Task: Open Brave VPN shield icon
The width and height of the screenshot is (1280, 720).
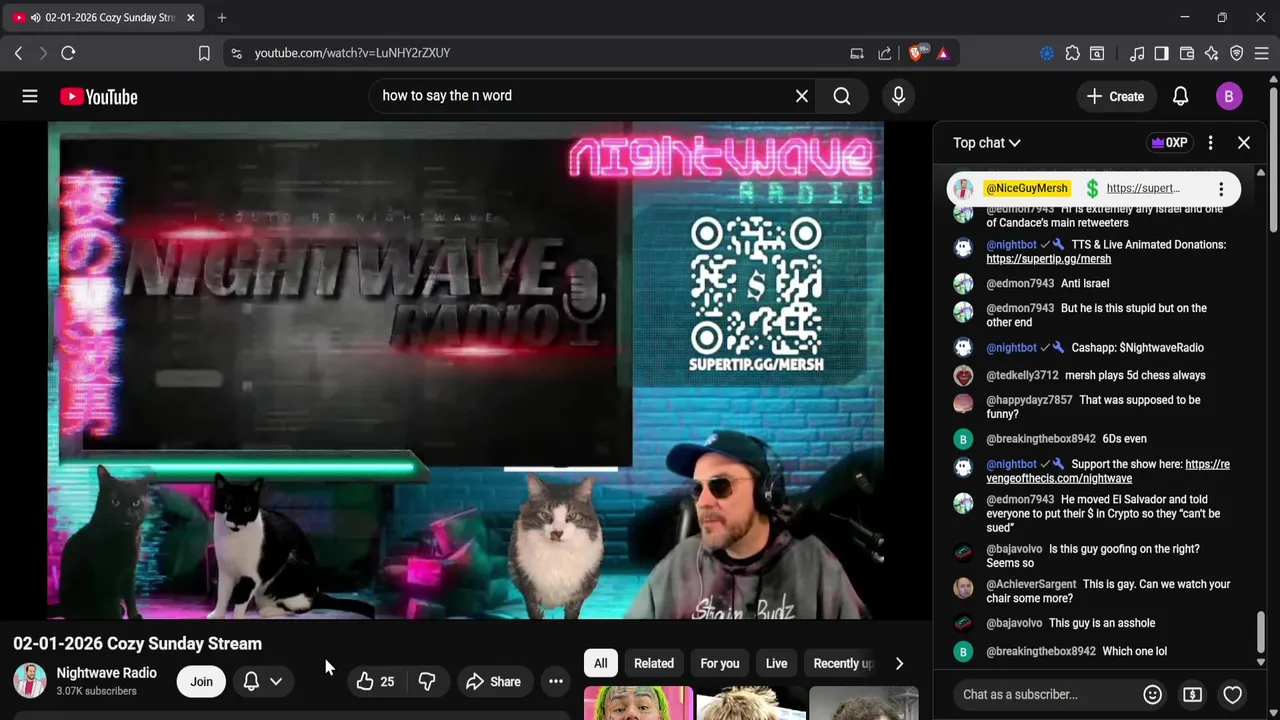Action: pos(1236,53)
